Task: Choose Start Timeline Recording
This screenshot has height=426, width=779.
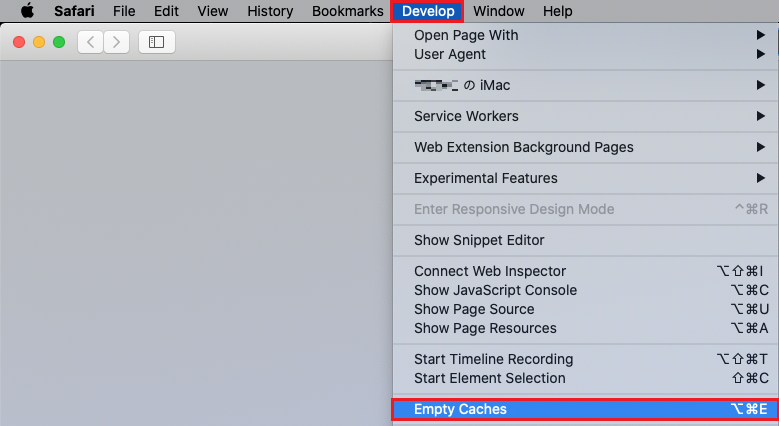Action: point(586,359)
